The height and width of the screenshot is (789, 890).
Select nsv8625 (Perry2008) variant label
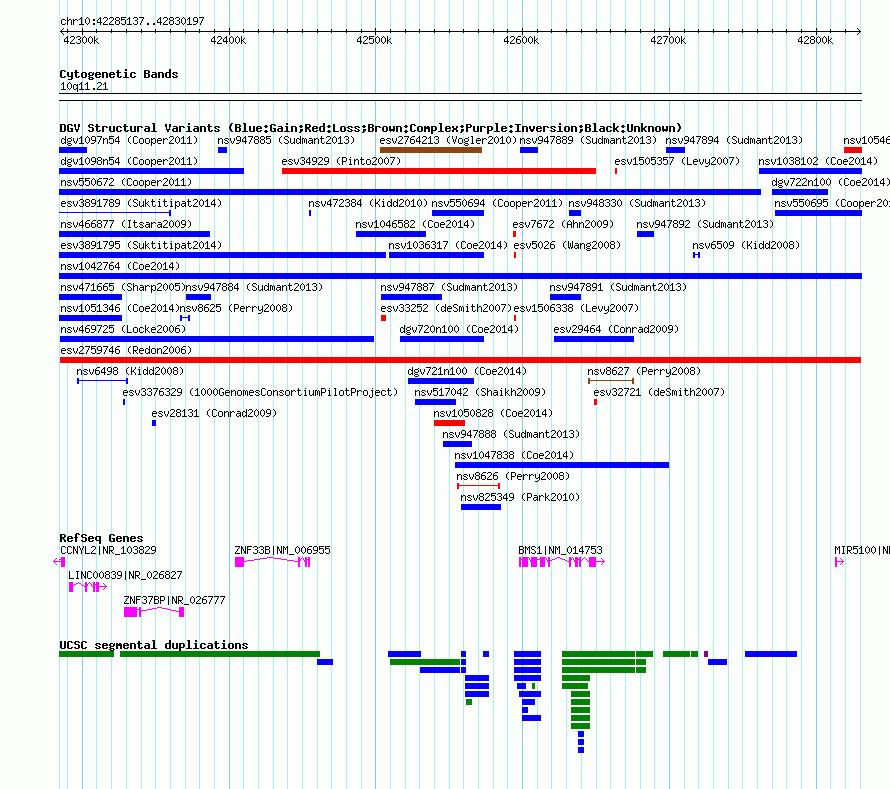[236, 308]
